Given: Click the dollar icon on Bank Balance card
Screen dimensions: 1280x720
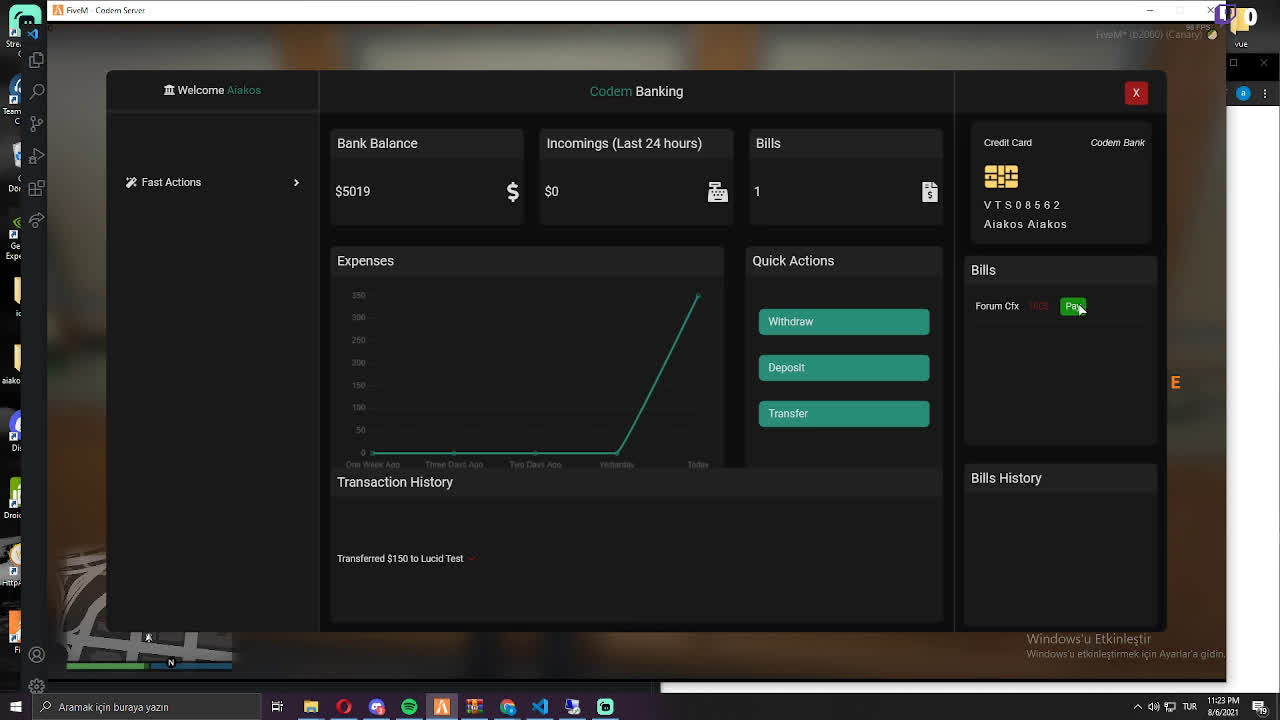Looking at the screenshot, I should point(513,192).
